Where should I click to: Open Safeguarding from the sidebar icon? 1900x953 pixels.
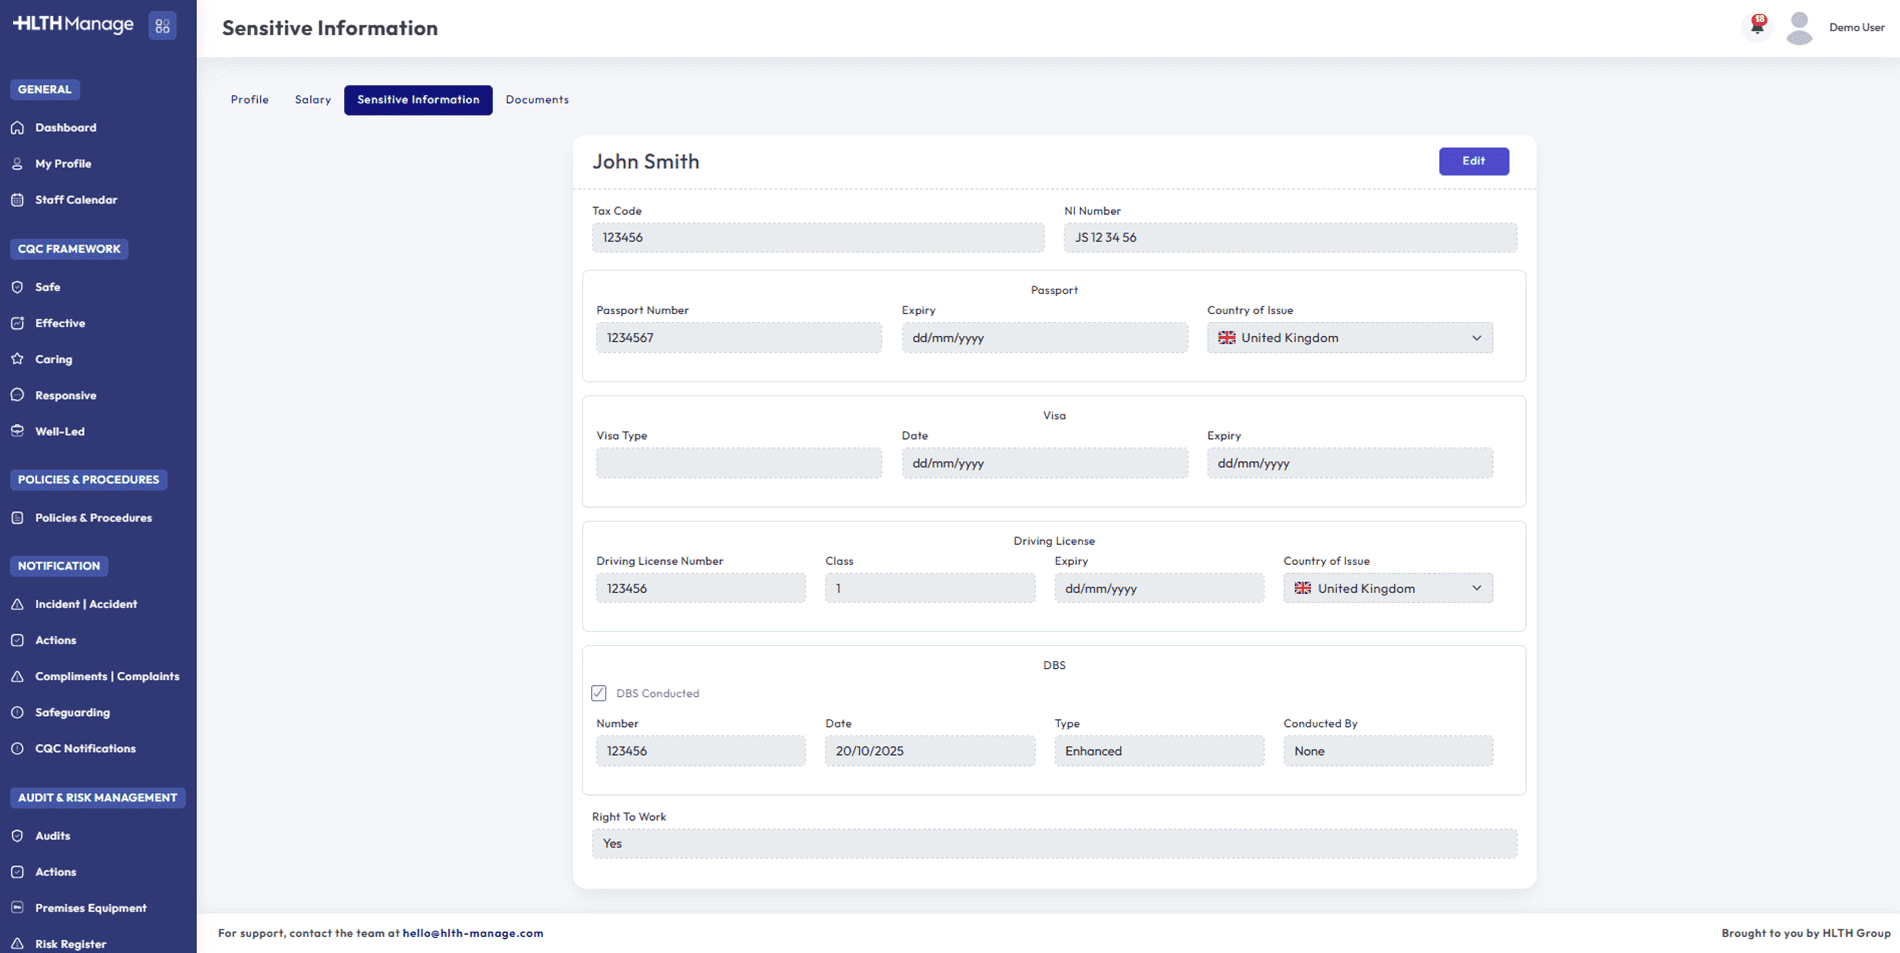tap(18, 713)
